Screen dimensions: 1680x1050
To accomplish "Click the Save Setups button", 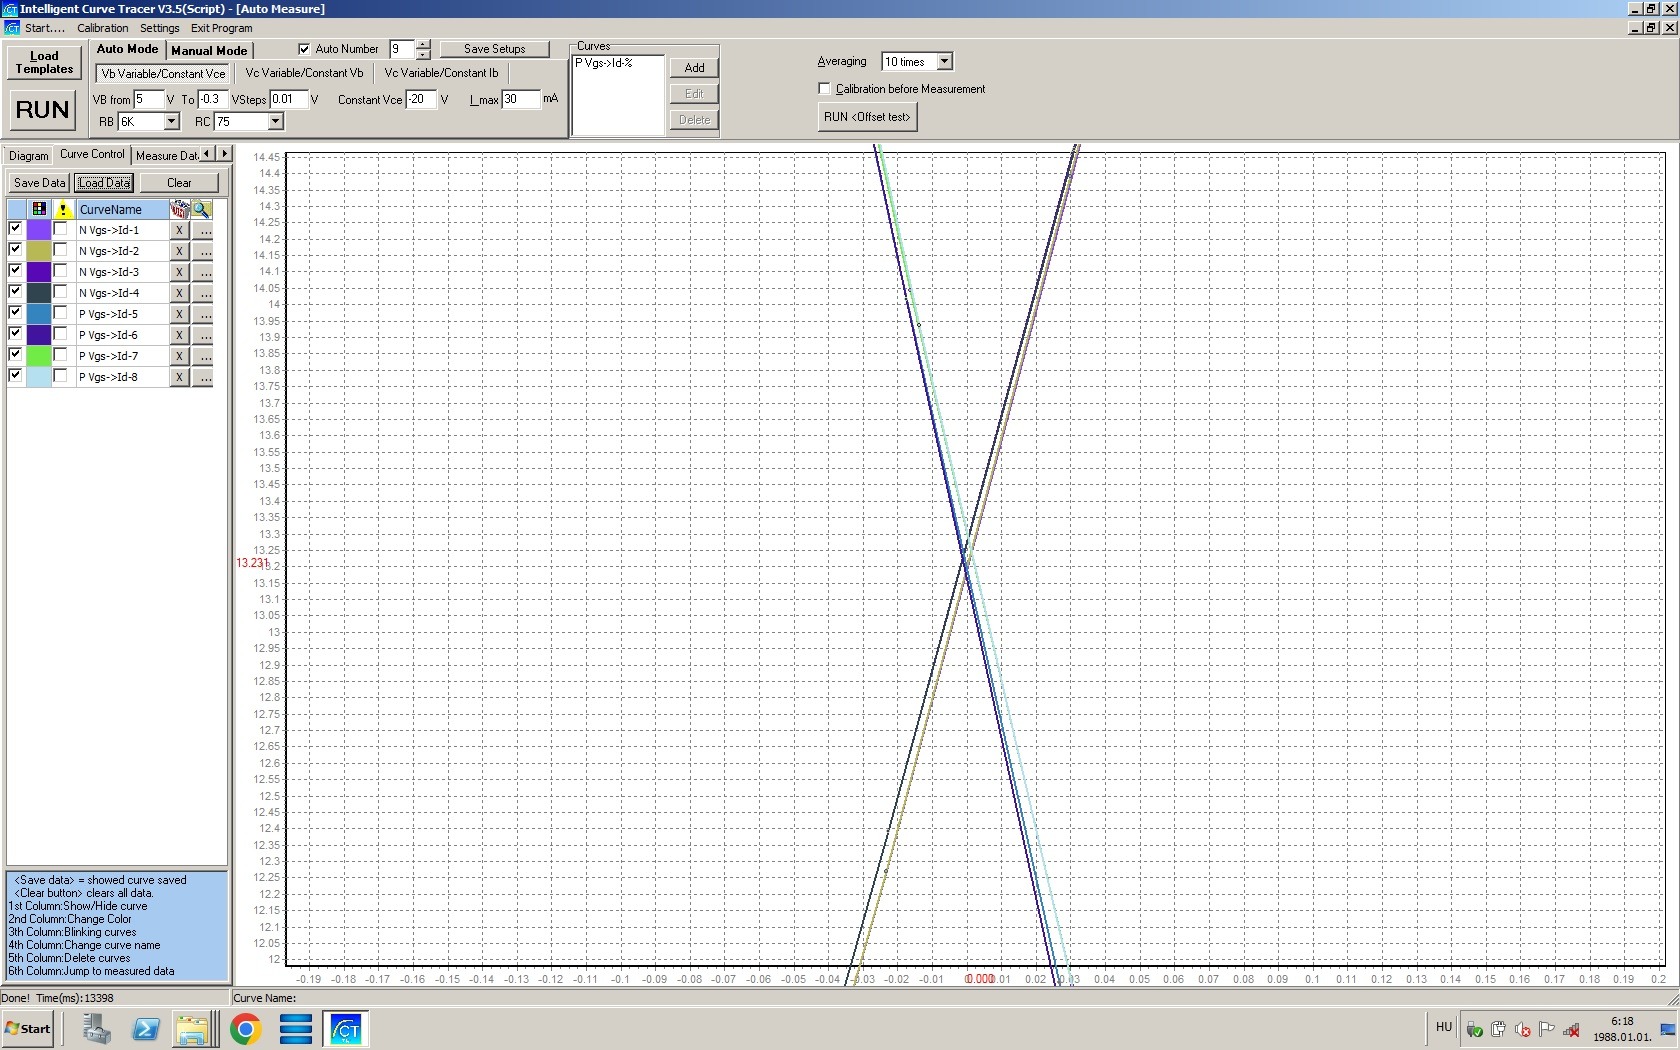I will pyautogui.click(x=494, y=49).
